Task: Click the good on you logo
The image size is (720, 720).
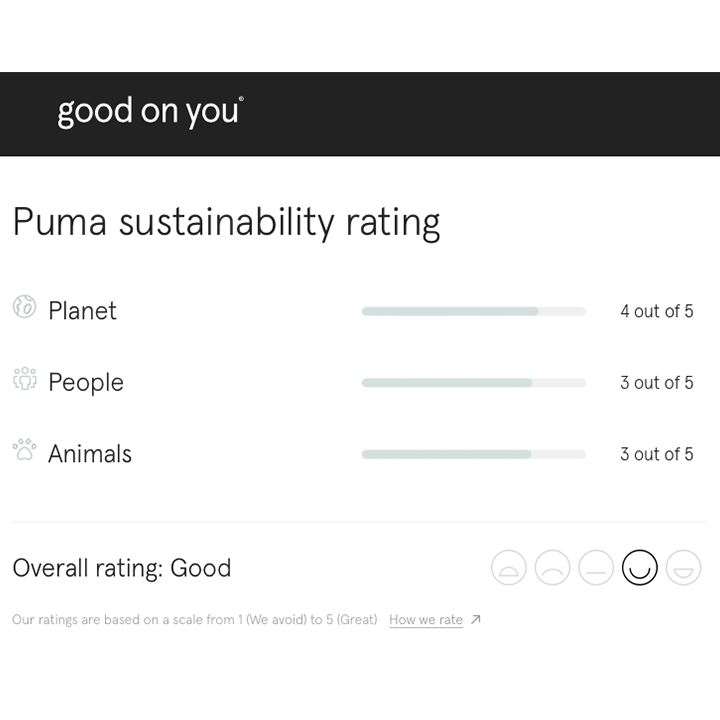Action: coord(151,112)
